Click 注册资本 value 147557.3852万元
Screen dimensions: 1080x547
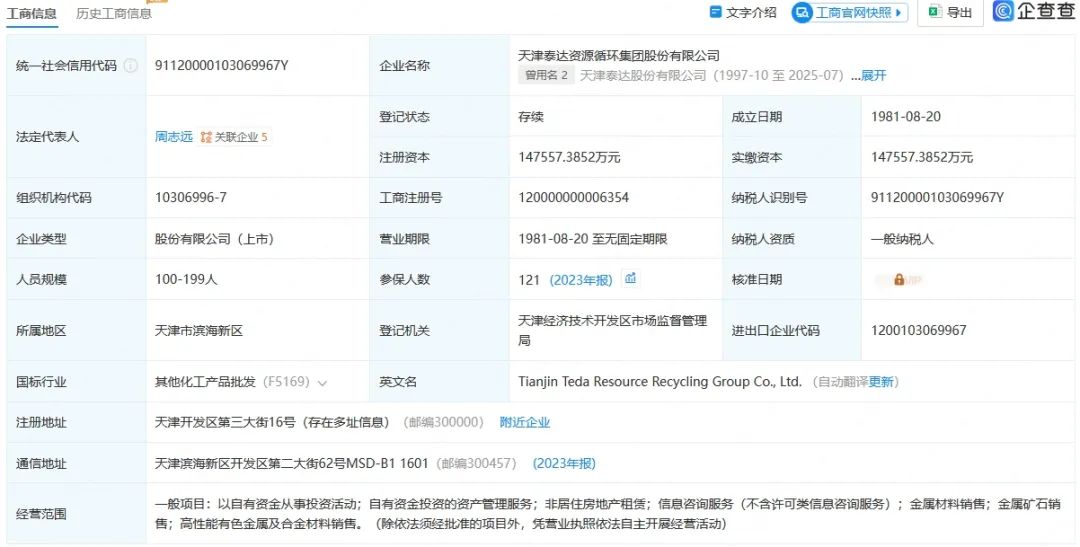pos(570,157)
